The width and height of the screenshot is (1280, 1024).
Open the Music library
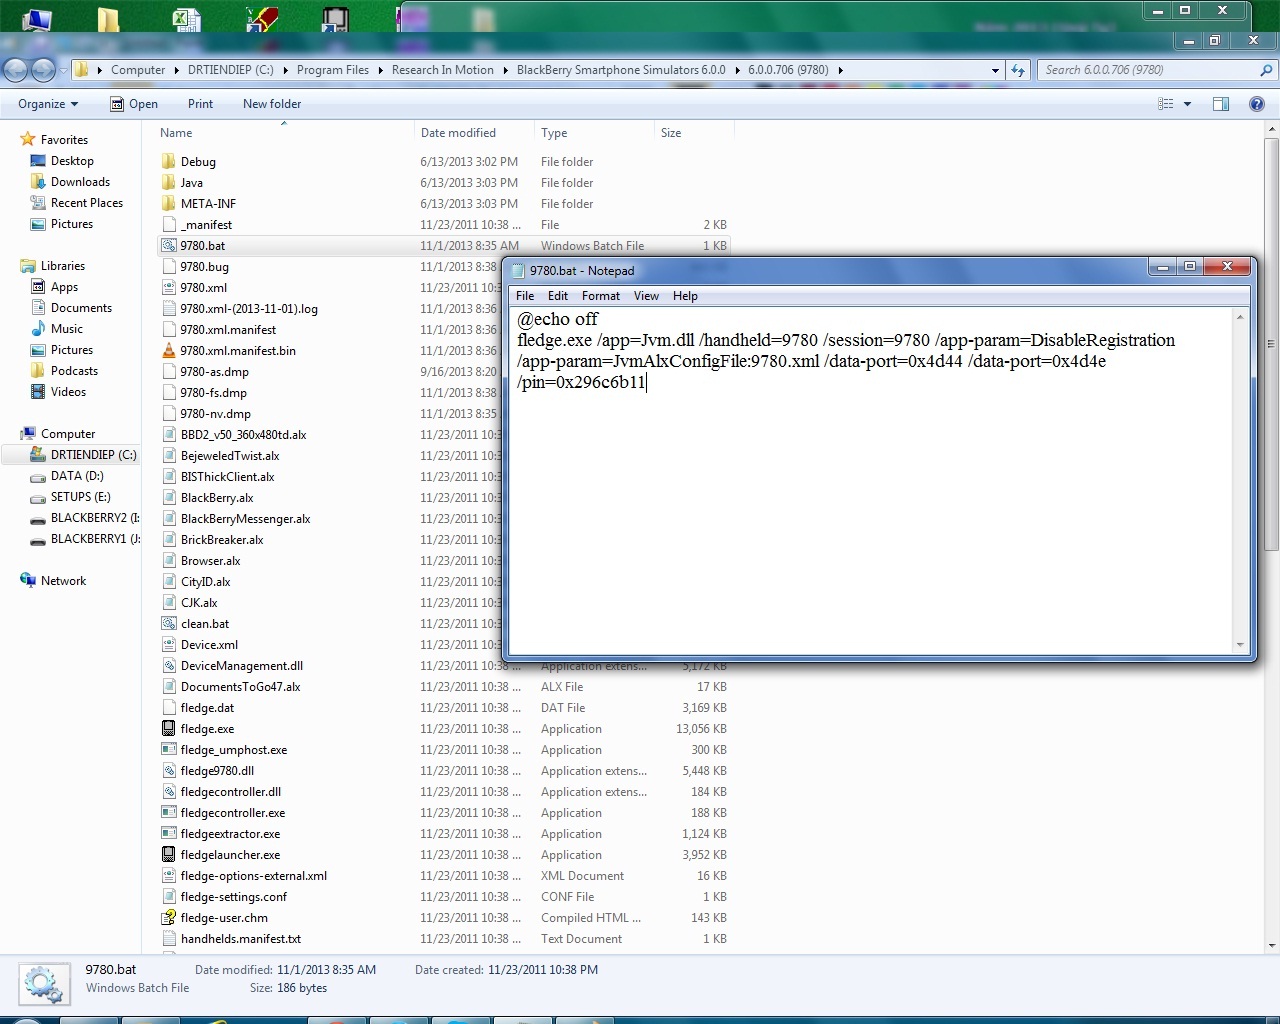point(67,329)
